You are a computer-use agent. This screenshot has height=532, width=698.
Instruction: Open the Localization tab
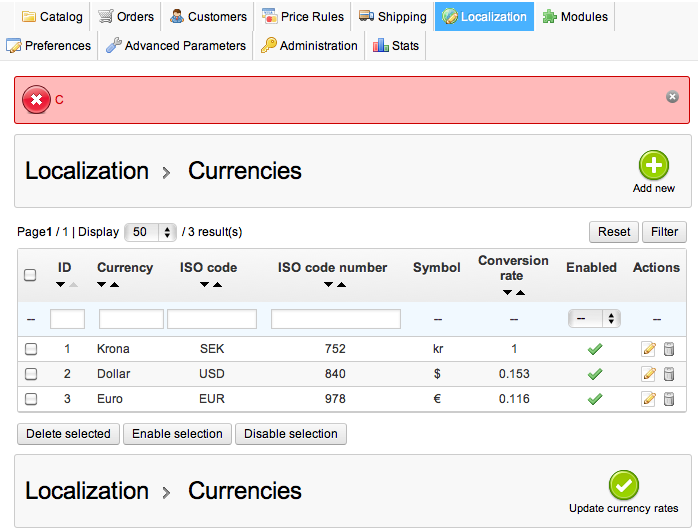[x=484, y=16]
